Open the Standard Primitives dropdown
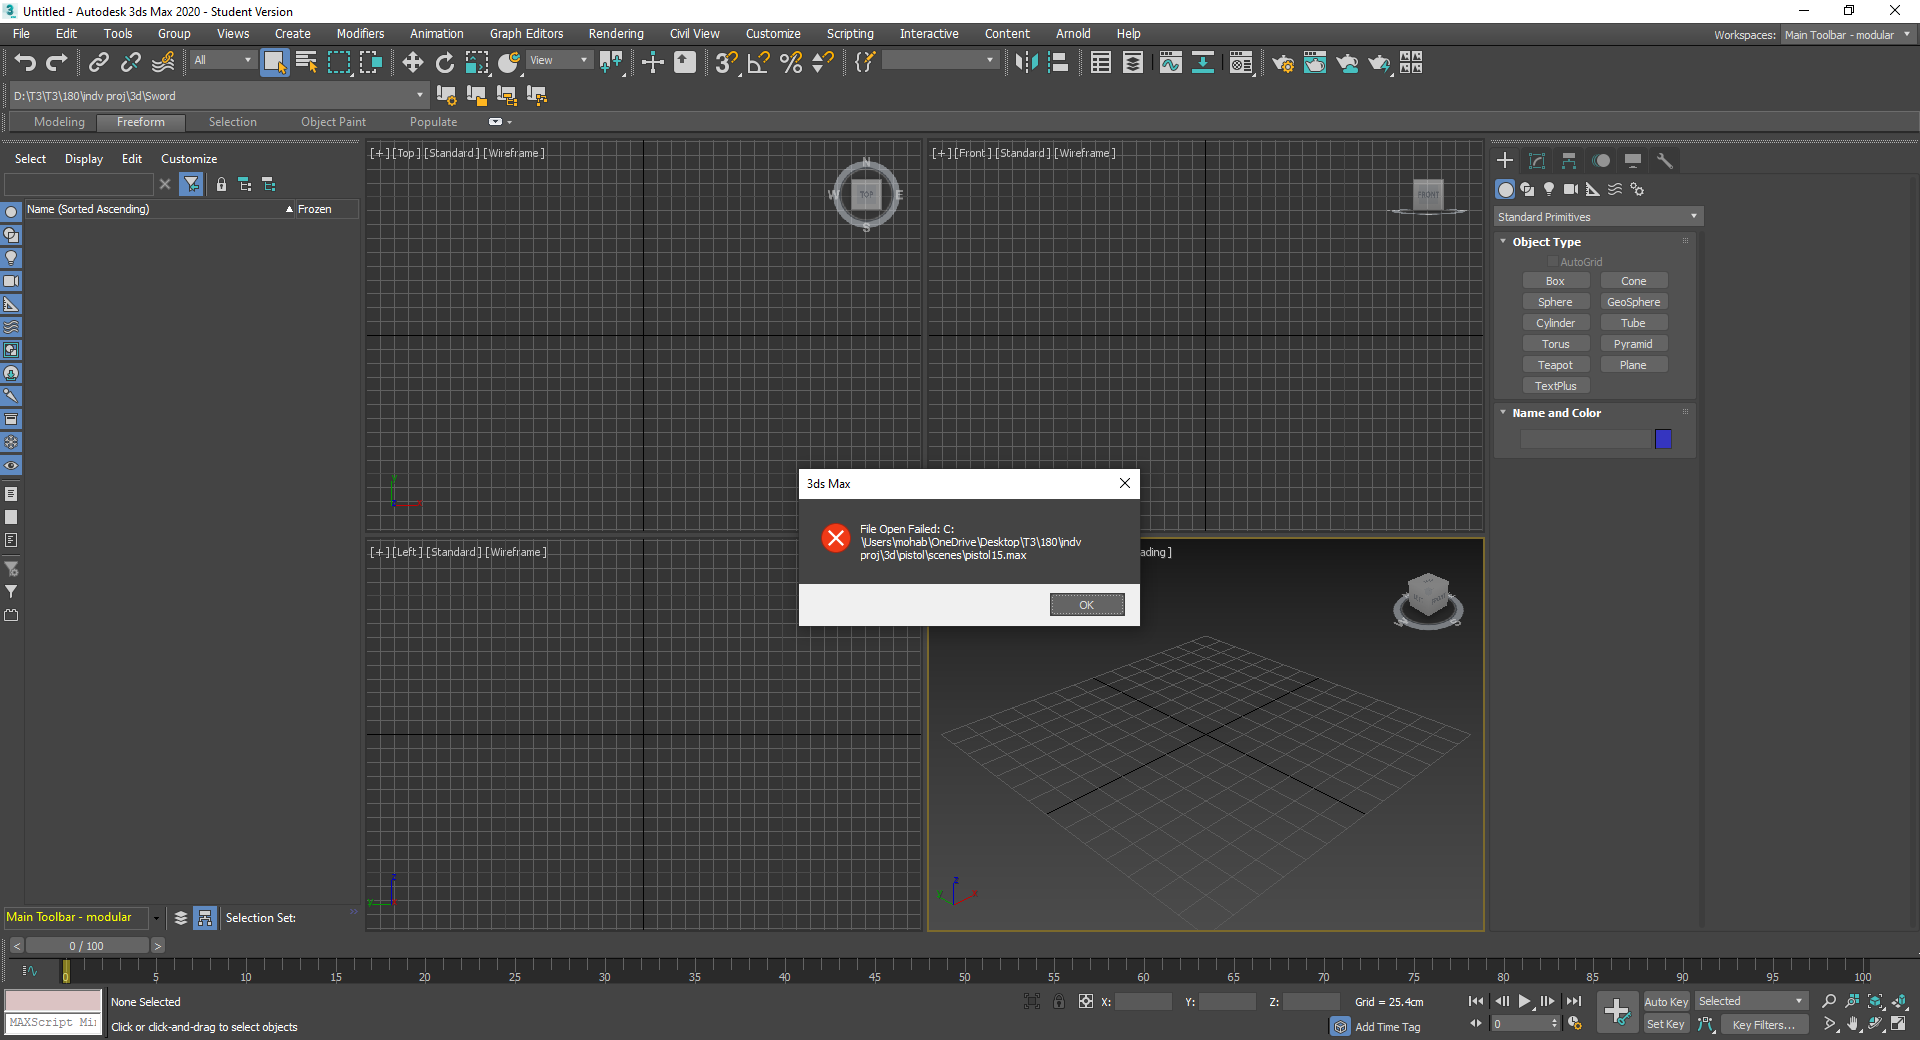1920x1040 pixels. [x=1598, y=217]
